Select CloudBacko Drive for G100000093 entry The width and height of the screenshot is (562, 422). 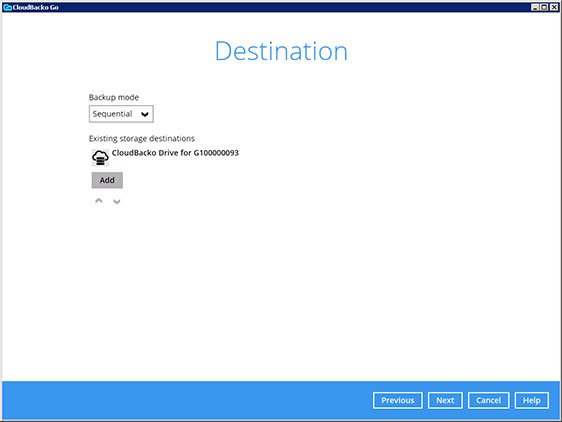click(175, 153)
